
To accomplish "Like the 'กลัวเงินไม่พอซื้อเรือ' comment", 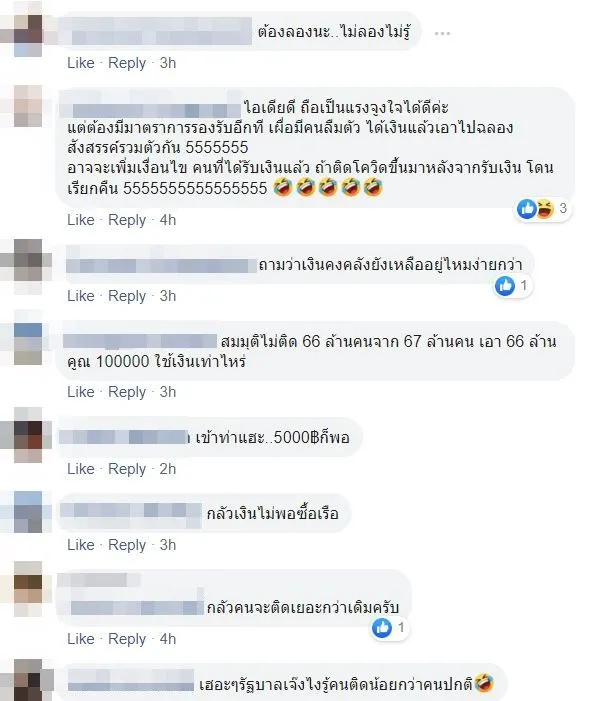I will (x=81, y=545).
